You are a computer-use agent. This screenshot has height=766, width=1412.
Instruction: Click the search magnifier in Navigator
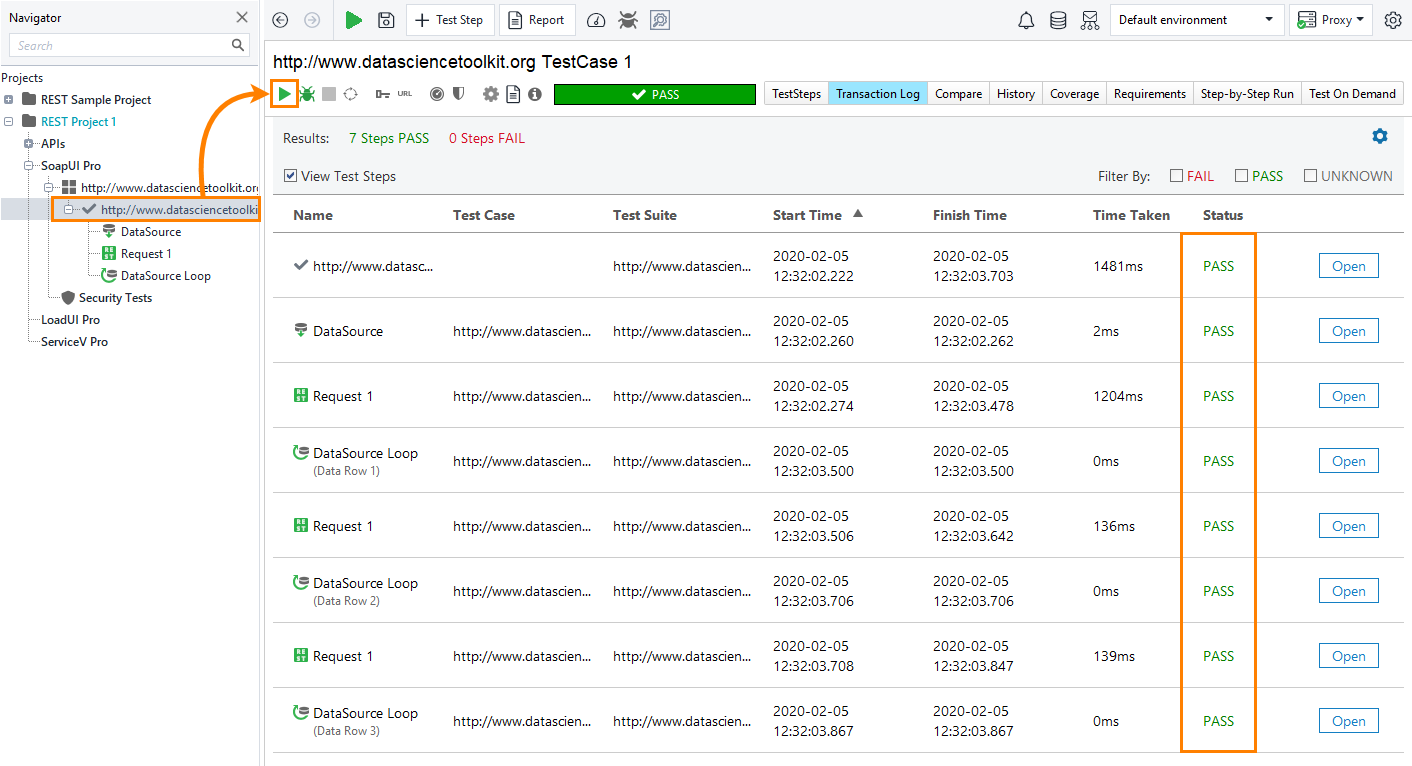(x=238, y=45)
